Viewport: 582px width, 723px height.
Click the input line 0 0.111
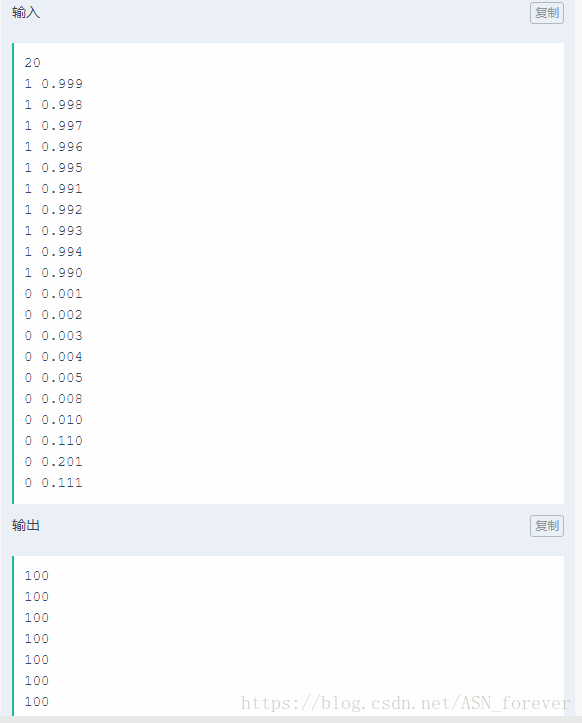point(53,483)
